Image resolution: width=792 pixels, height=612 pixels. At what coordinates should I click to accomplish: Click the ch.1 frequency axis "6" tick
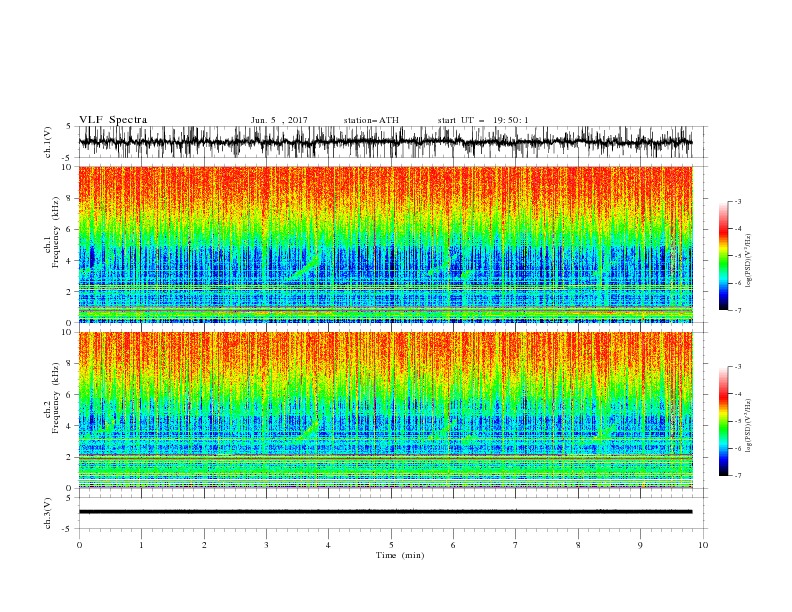tap(69, 229)
